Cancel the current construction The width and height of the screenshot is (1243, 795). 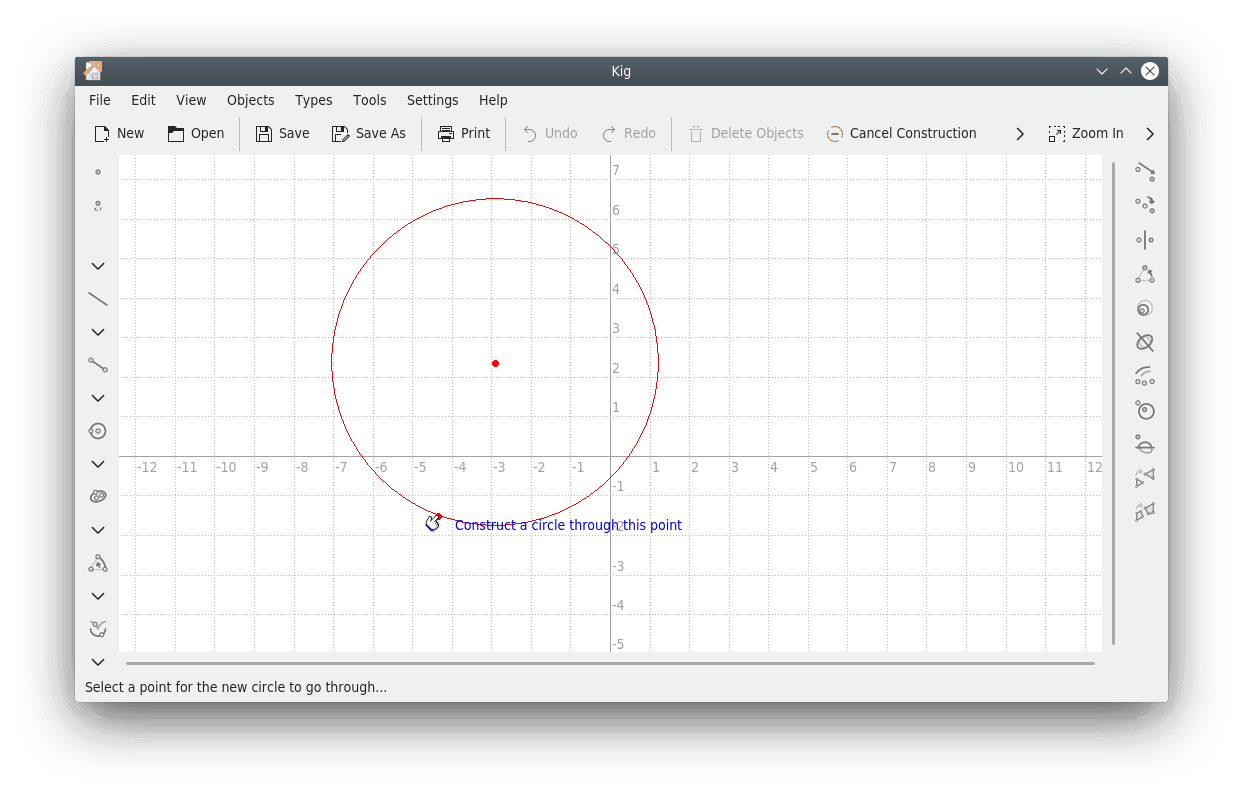pyautogui.click(x=902, y=134)
